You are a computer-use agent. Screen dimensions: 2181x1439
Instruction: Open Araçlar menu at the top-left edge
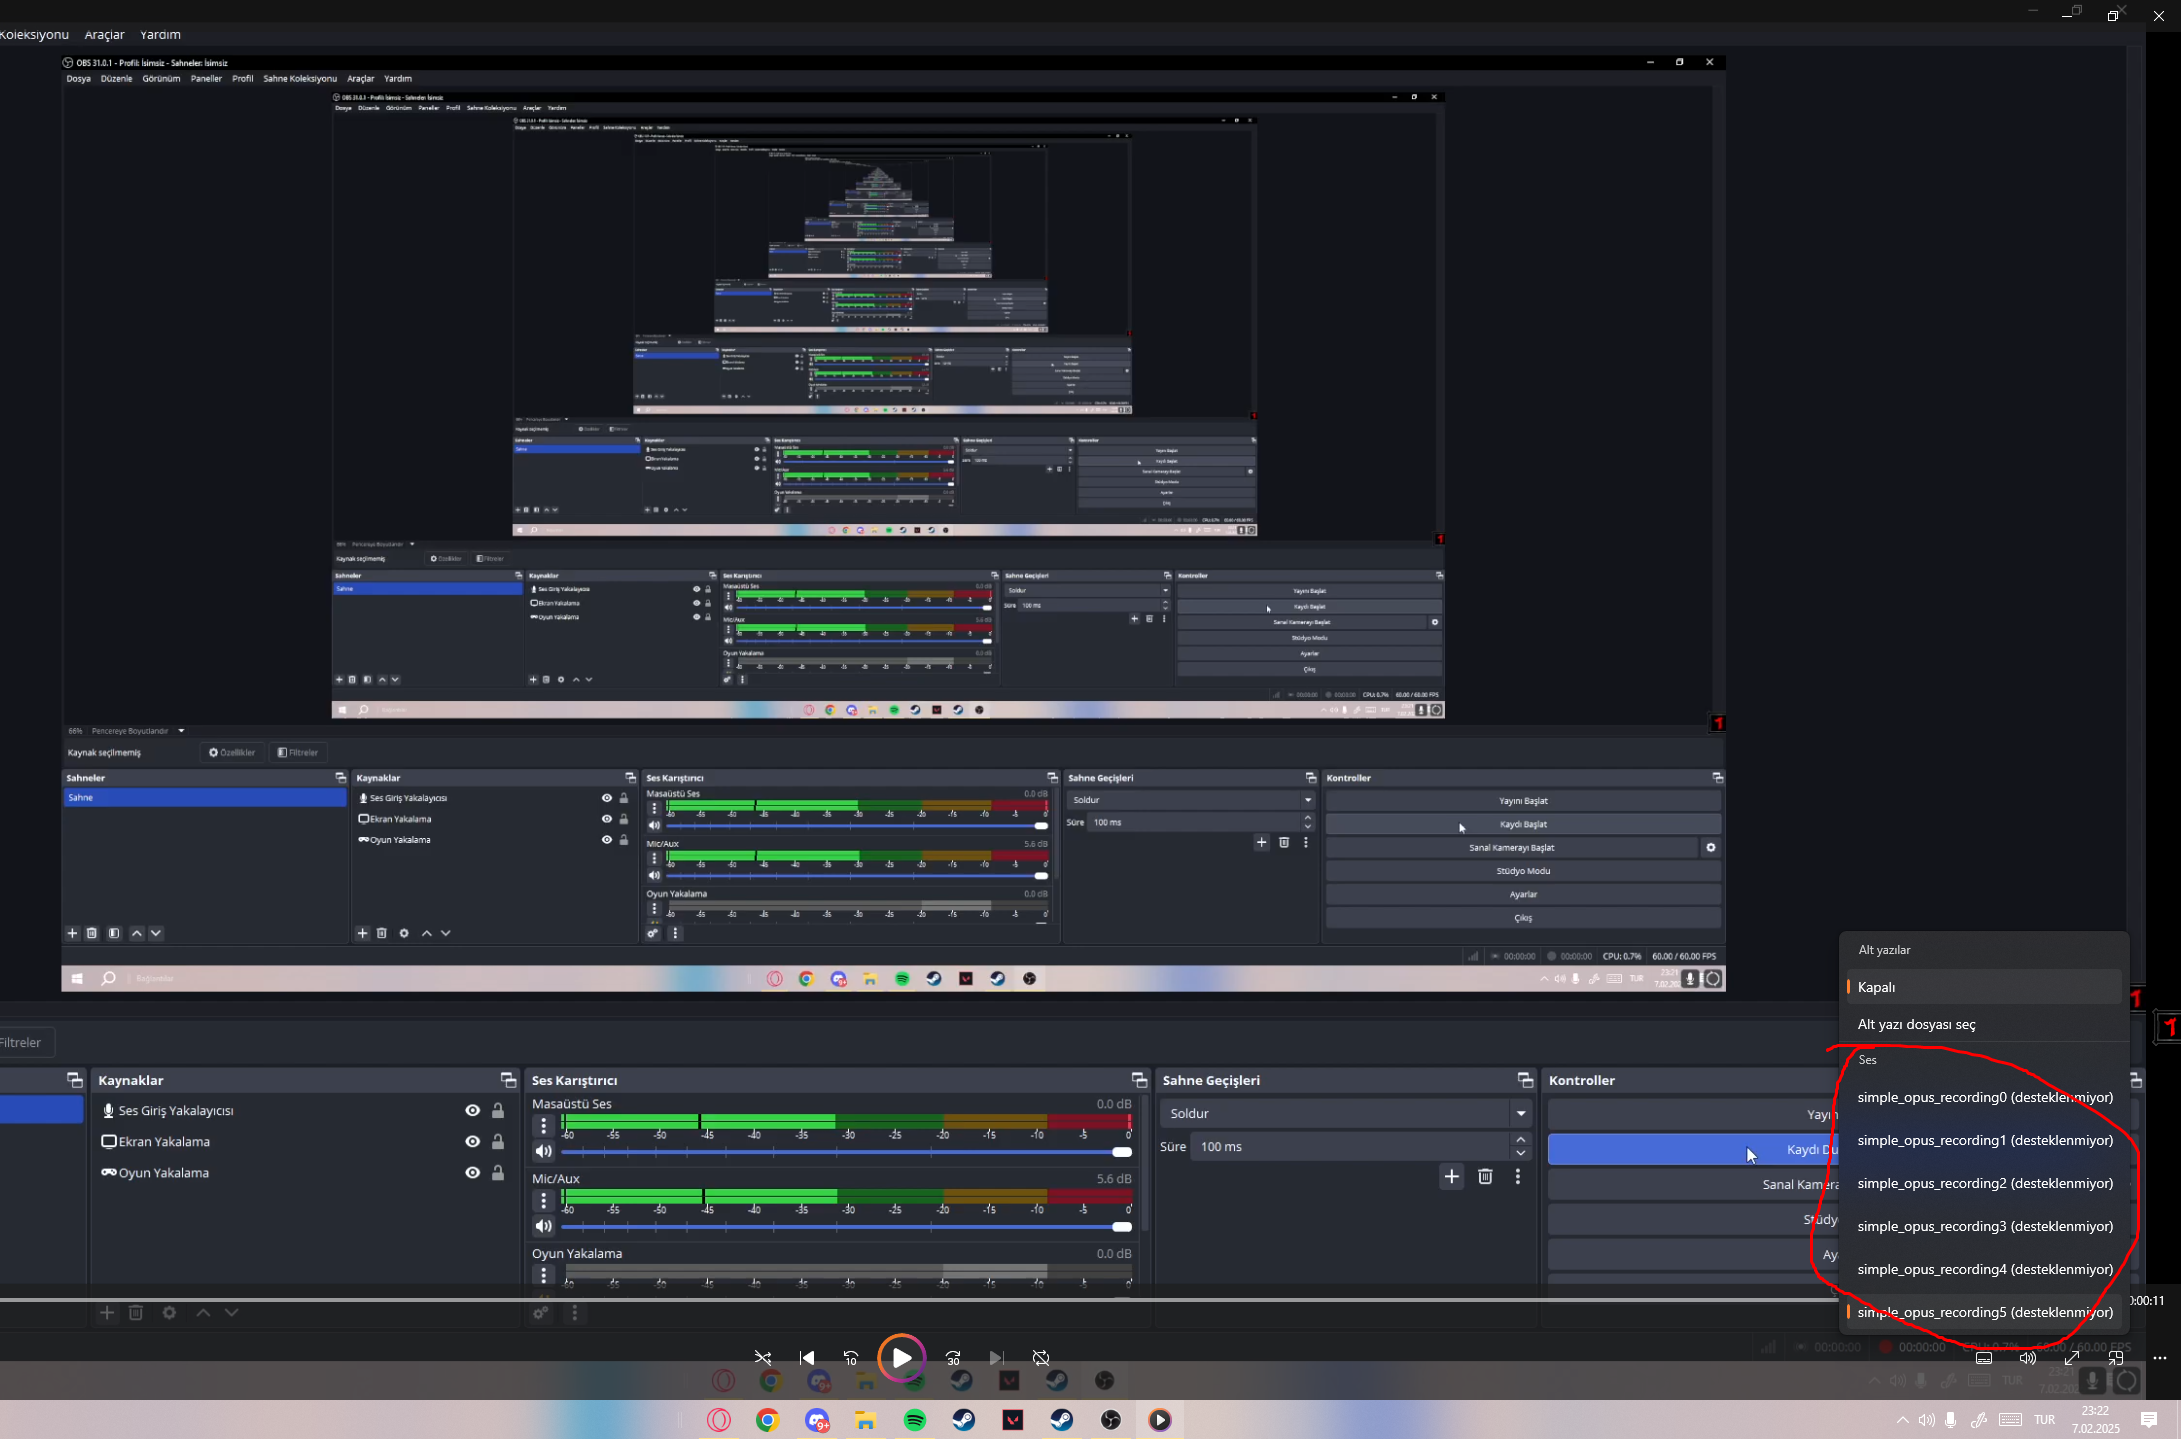(x=104, y=34)
